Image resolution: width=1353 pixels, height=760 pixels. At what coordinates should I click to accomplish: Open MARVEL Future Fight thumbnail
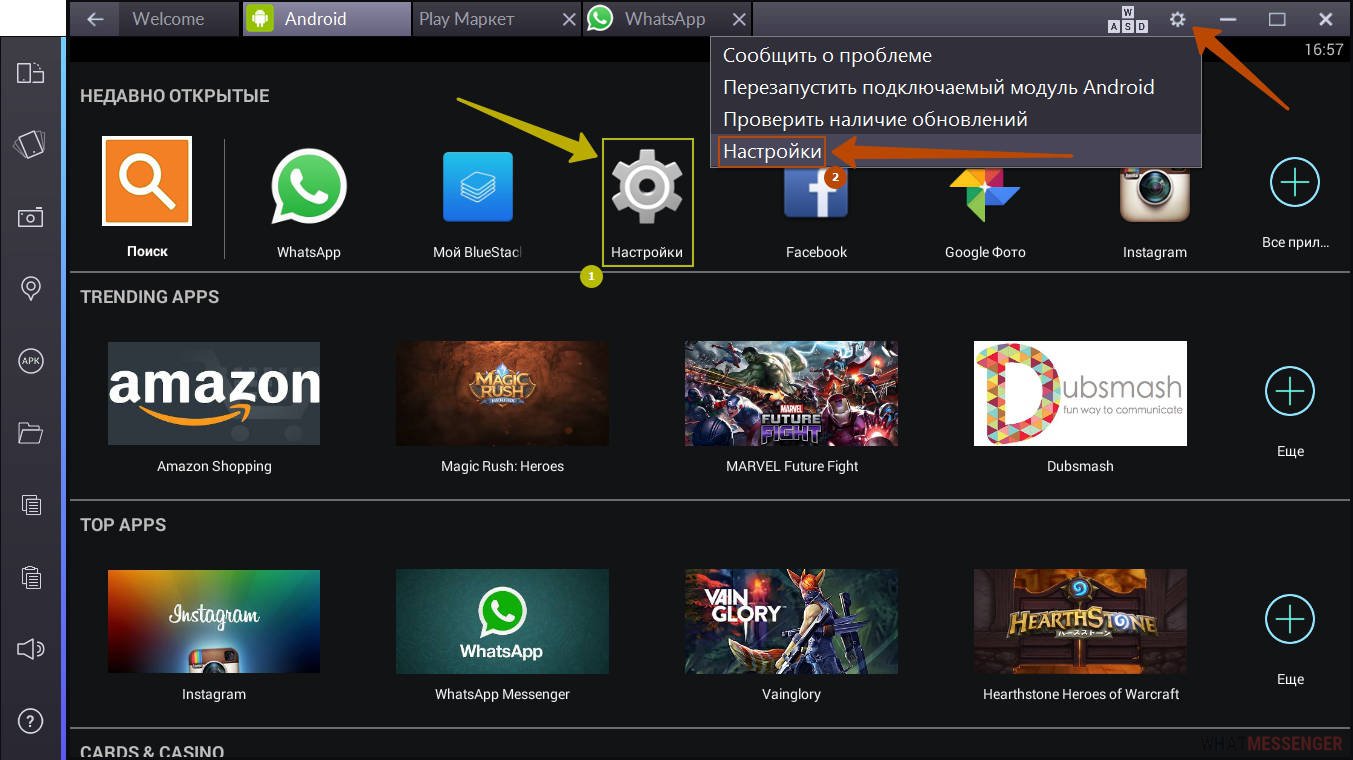tap(791, 393)
